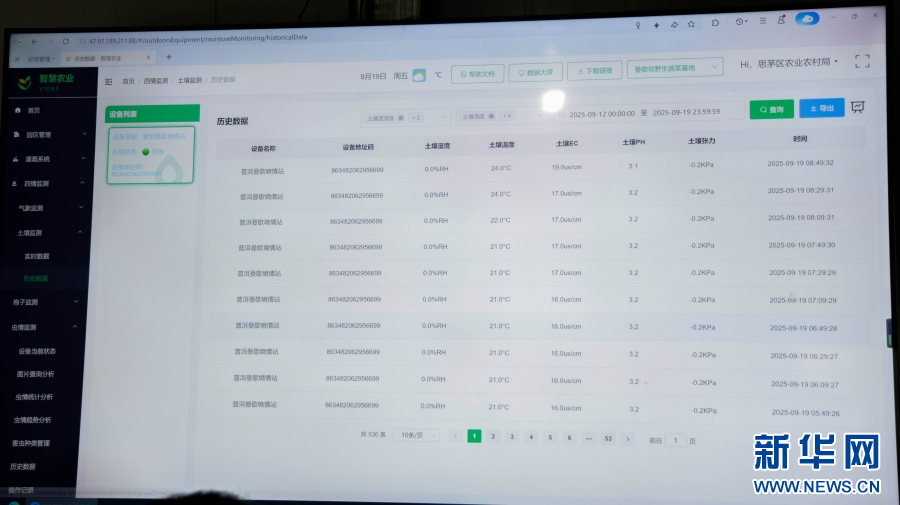Open a new browser tab with plus icon
Viewport: 900px width, 505px height.
tap(168, 57)
